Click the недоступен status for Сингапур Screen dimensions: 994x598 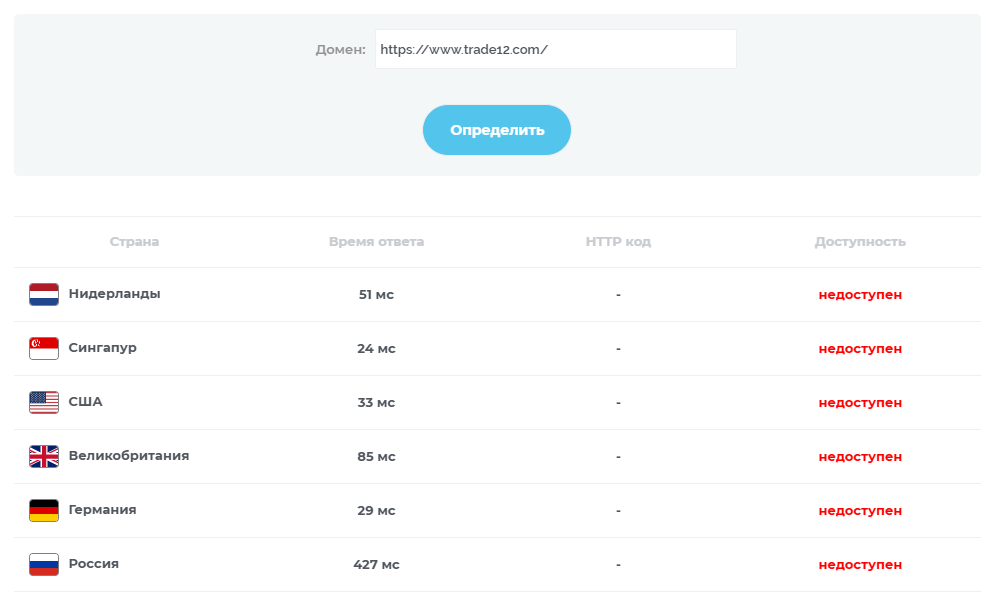click(x=860, y=349)
